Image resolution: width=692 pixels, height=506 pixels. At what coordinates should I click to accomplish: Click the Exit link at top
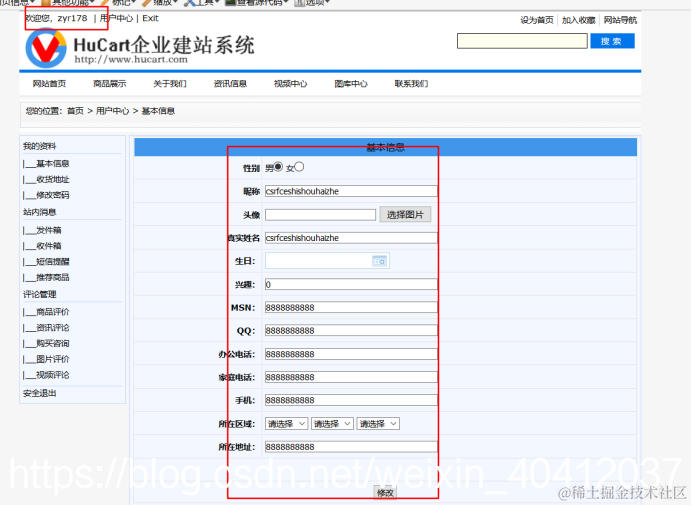pyautogui.click(x=150, y=19)
